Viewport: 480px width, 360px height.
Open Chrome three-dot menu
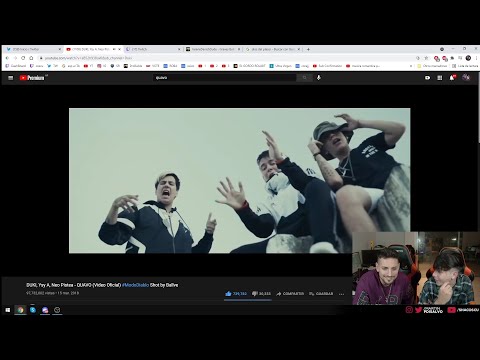pos(476,58)
